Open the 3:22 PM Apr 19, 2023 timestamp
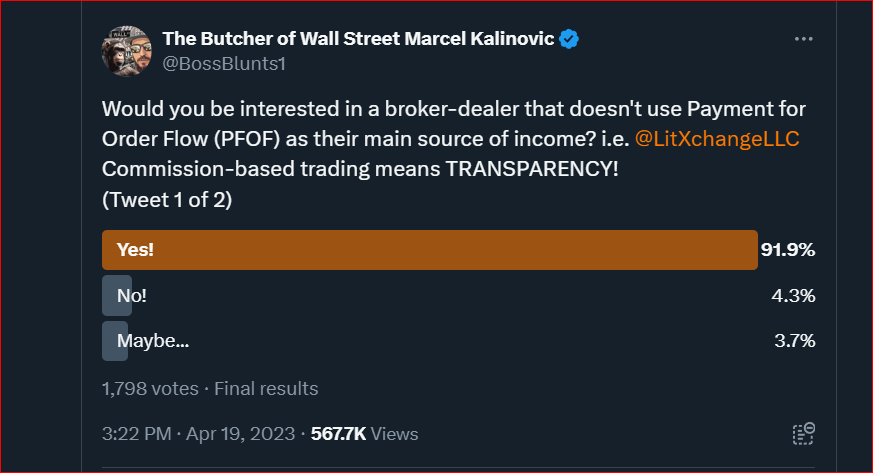The width and height of the screenshot is (873, 473). tap(199, 434)
